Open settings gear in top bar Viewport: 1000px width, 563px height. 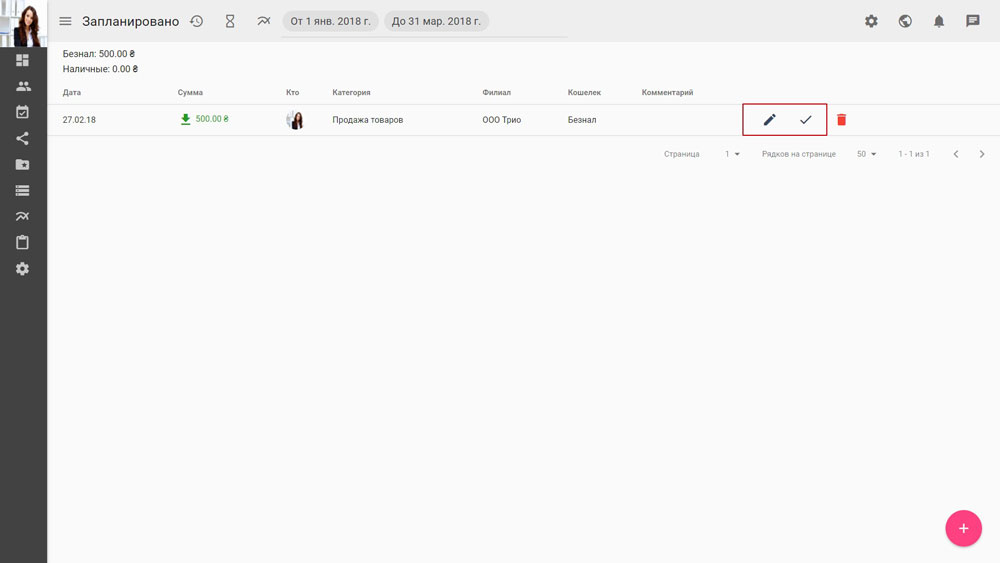871,21
